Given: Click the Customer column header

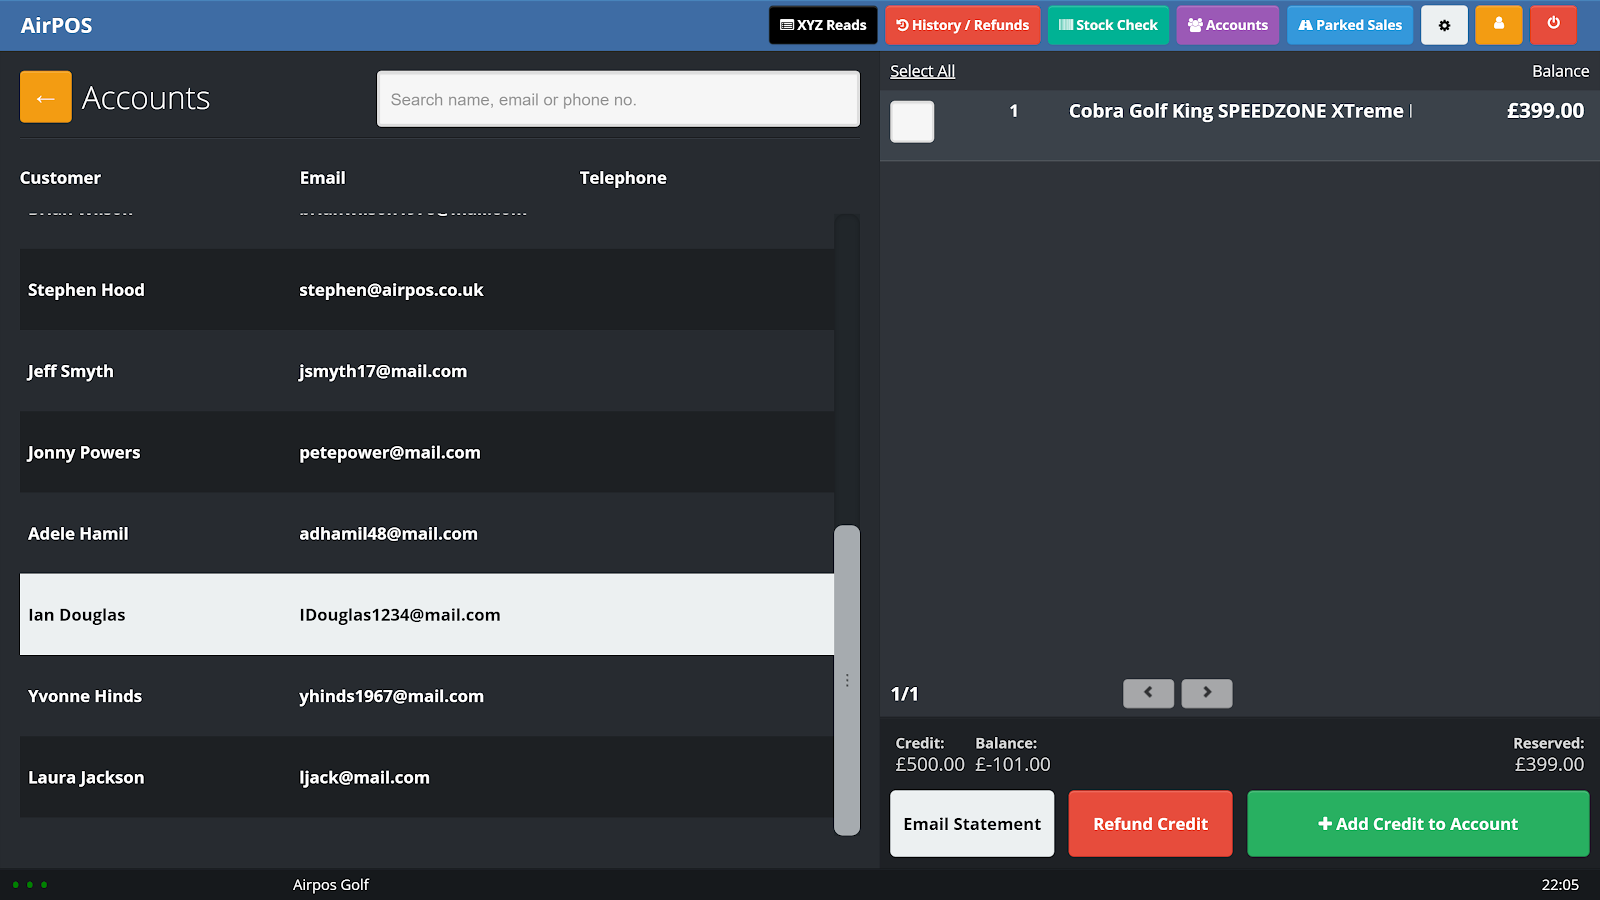Looking at the screenshot, I should (x=60, y=178).
